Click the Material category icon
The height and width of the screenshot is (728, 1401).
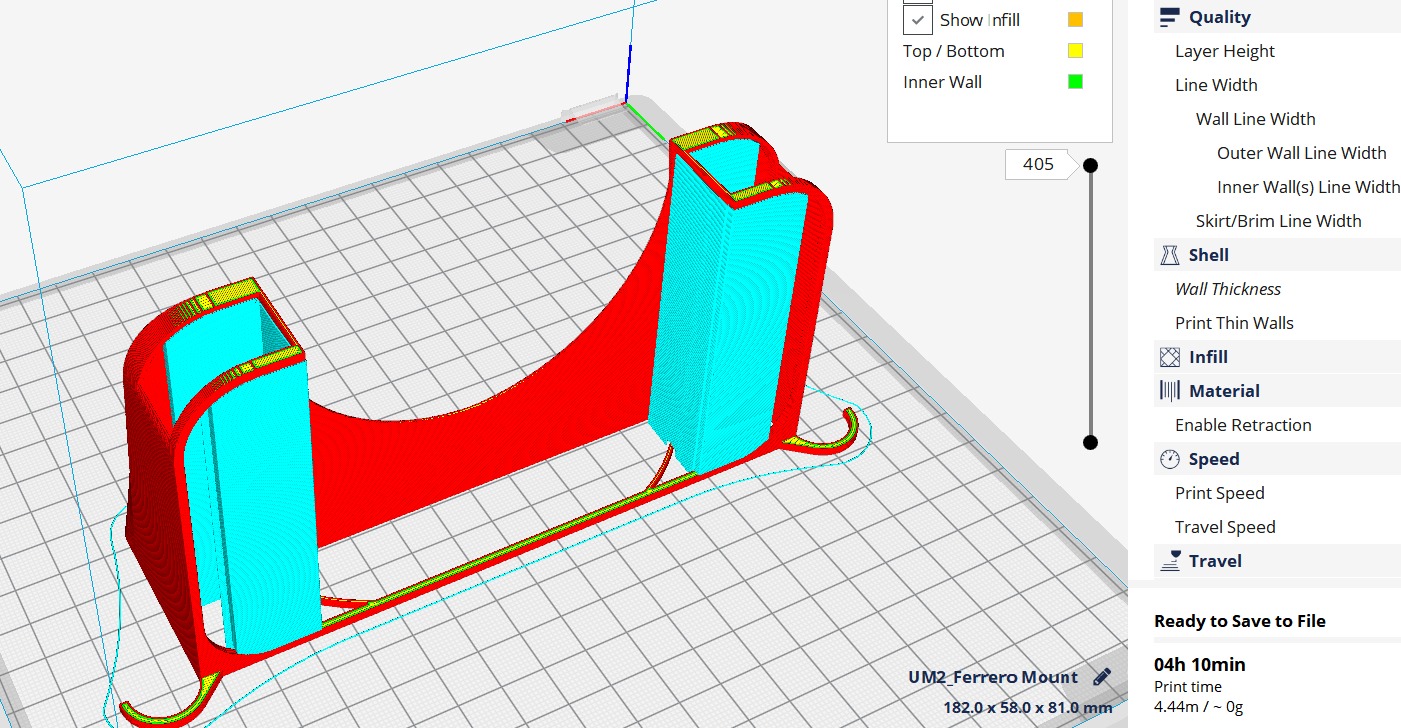pos(1169,391)
